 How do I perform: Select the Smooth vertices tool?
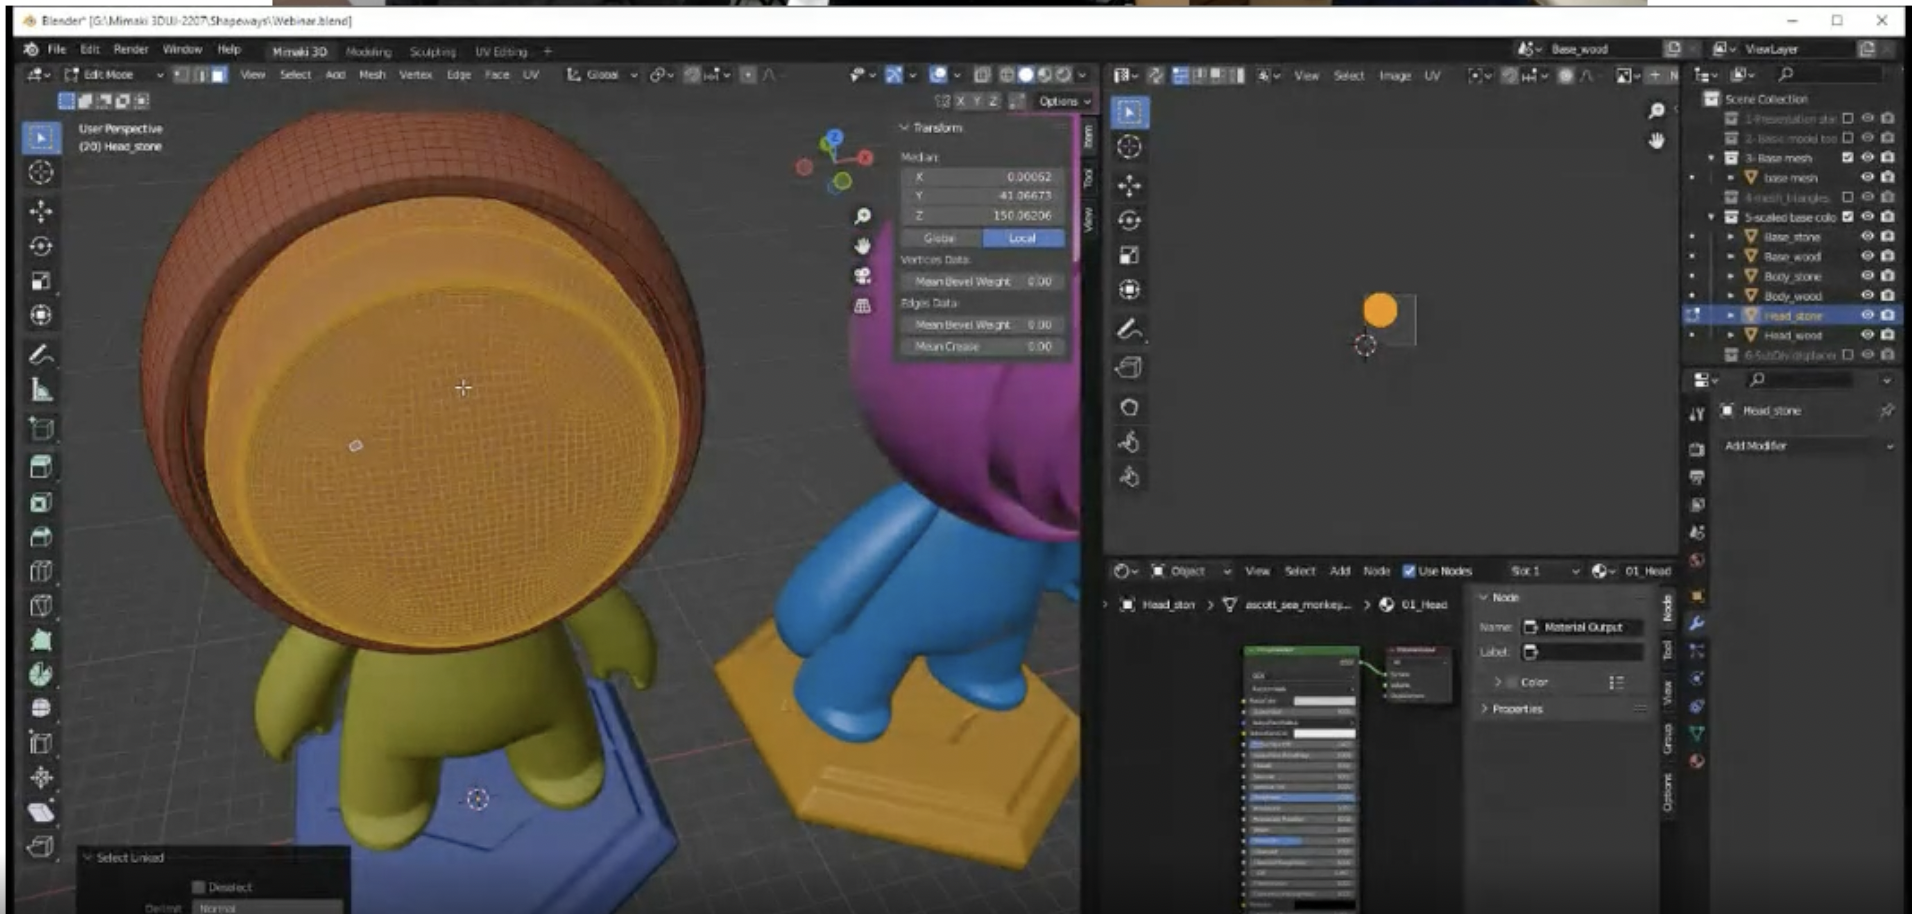41,708
